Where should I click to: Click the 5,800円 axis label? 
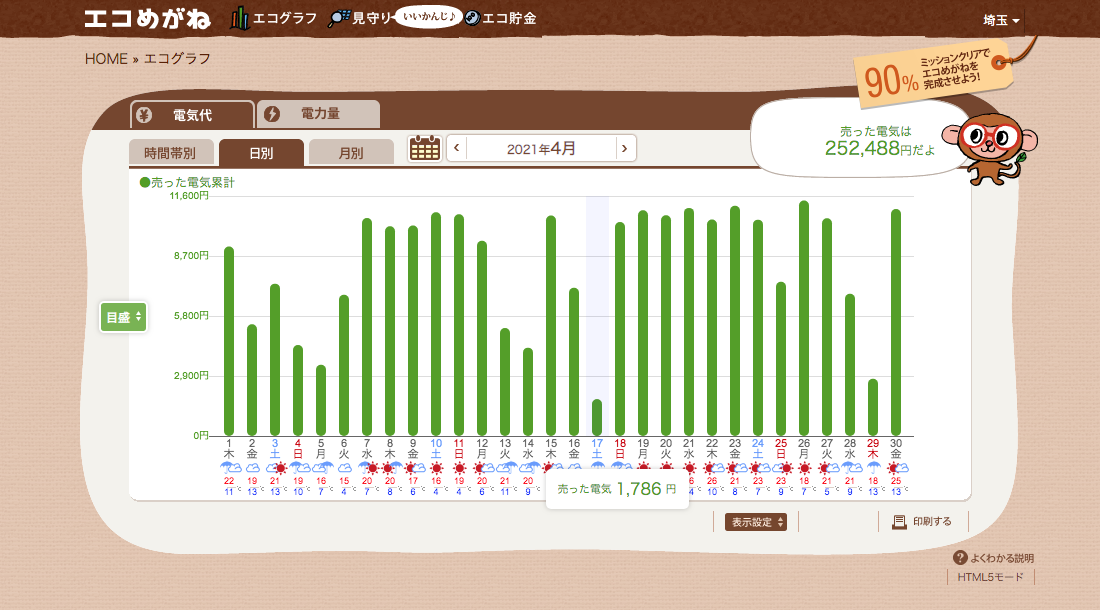point(192,316)
